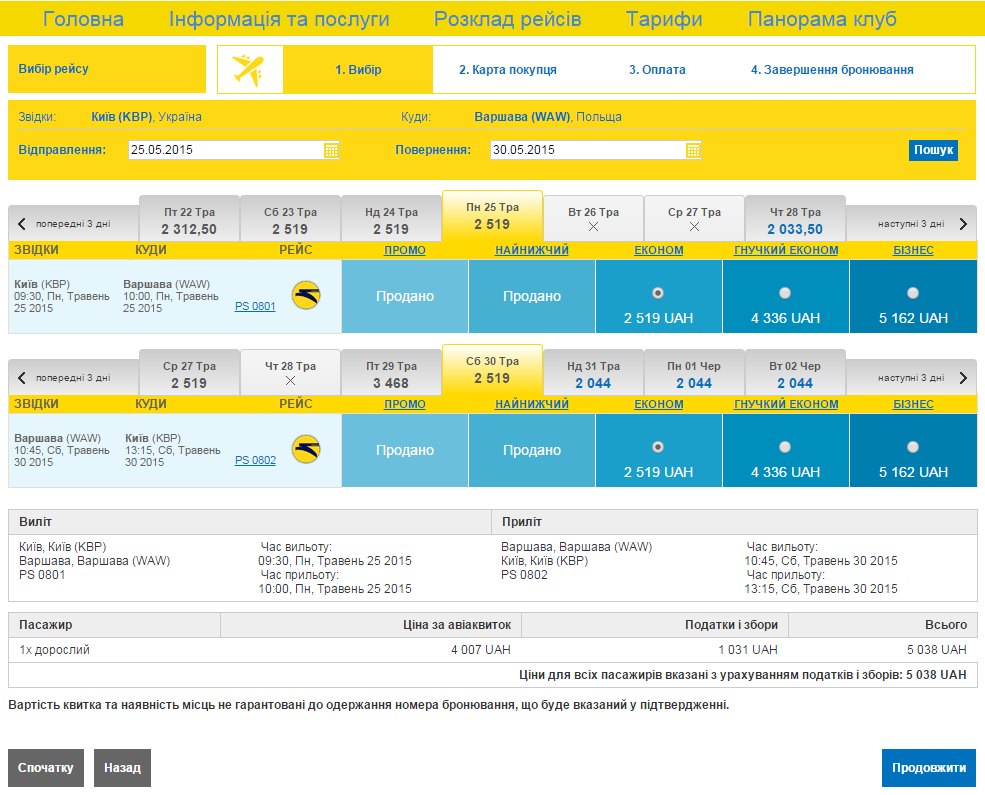Select Економ 2 519 UAH for flight PS 0802

[x=658, y=447]
